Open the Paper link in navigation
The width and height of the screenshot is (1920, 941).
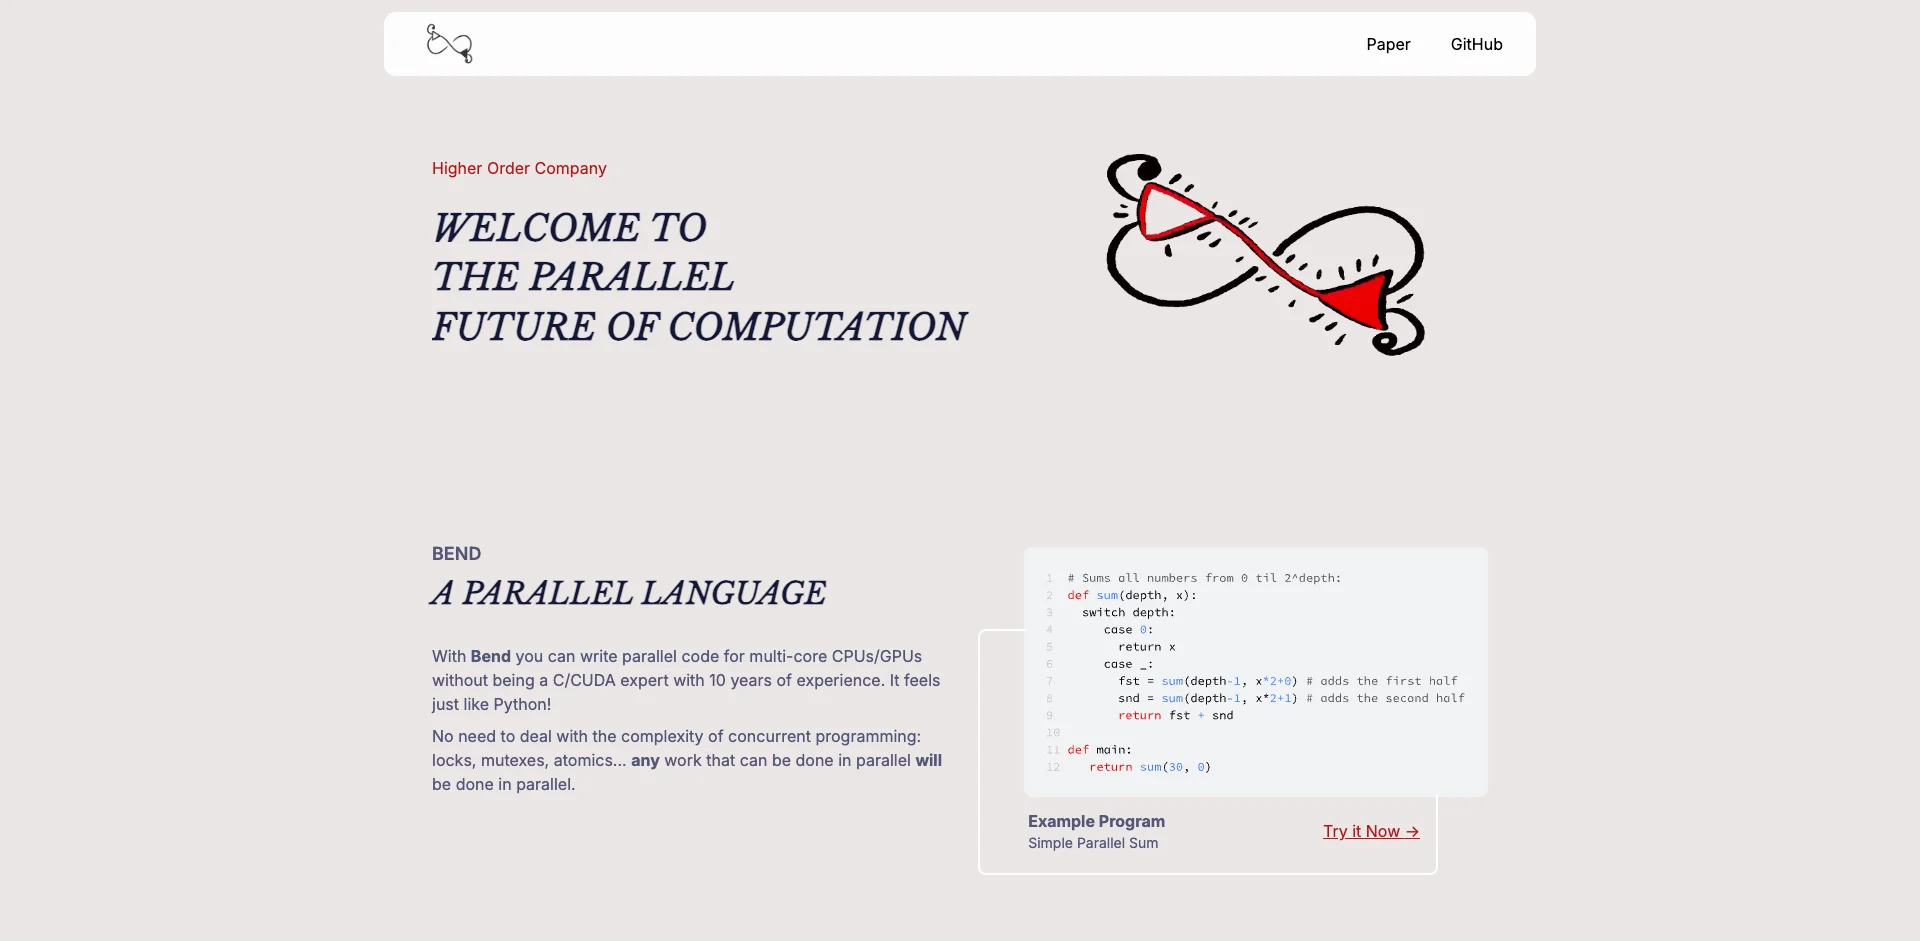click(x=1388, y=44)
